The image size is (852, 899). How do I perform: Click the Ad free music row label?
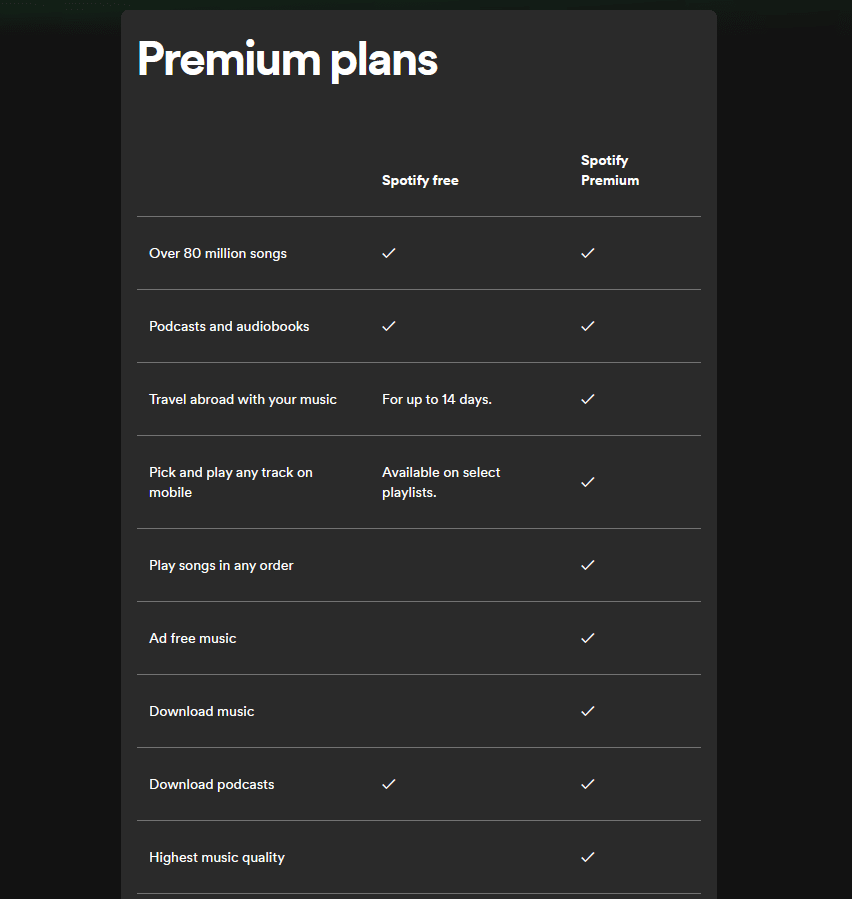tap(193, 638)
